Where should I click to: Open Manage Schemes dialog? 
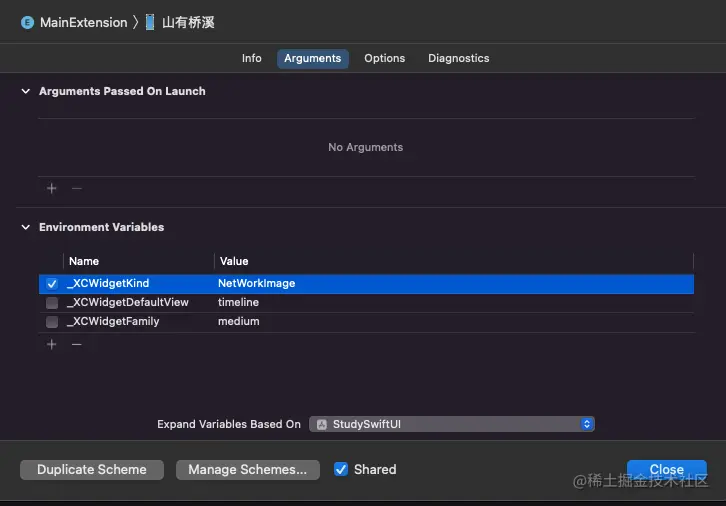coord(248,469)
